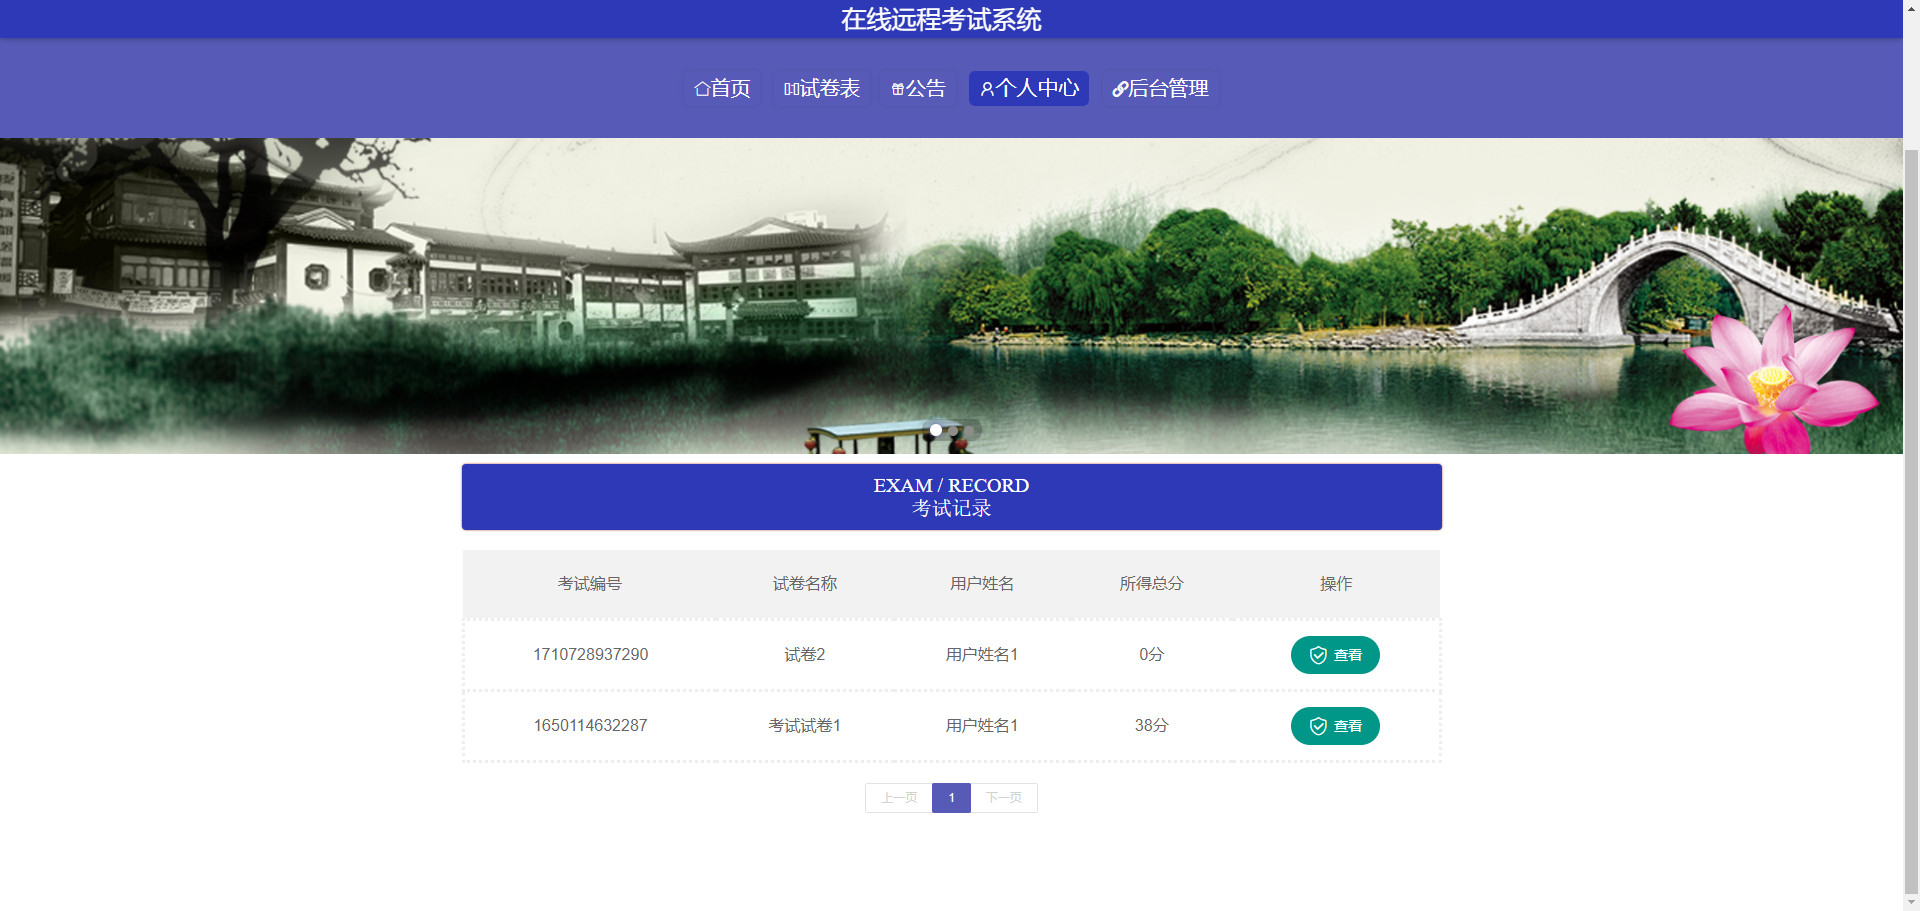The width and height of the screenshot is (1920, 911).
Task: Select the 个人中心 menu item
Action: (x=1029, y=88)
